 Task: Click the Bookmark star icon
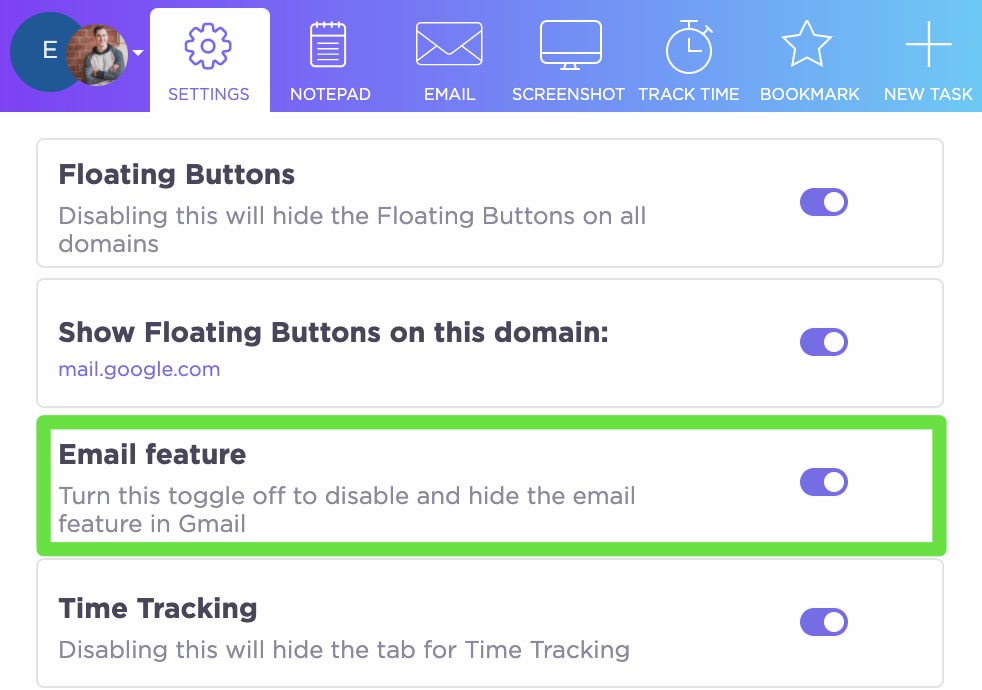pyautogui.click(x=808, y=42)
